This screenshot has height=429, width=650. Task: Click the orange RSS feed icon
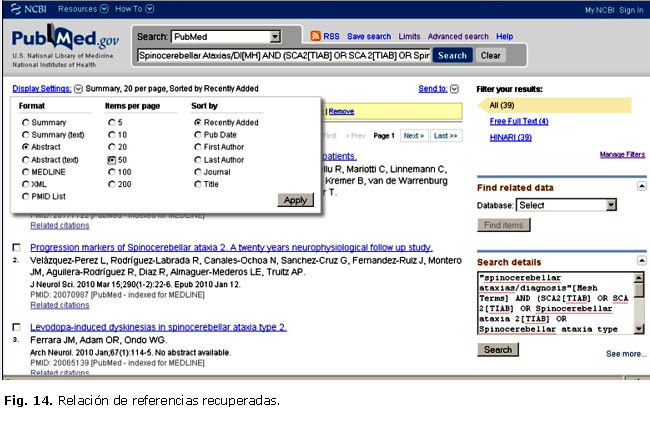(x=316, y=37)
